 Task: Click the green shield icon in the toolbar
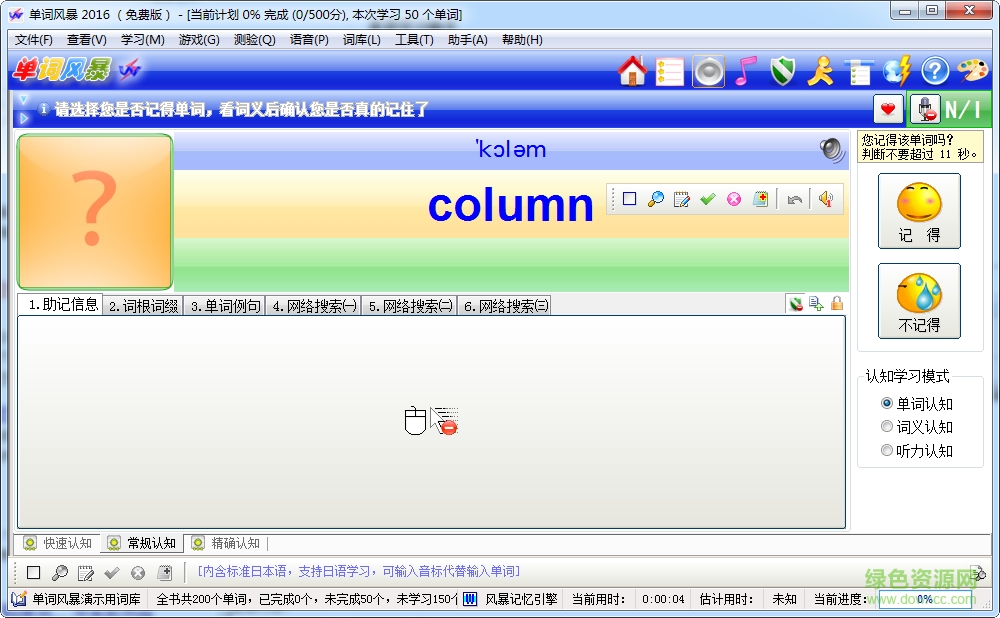[782, 71]
